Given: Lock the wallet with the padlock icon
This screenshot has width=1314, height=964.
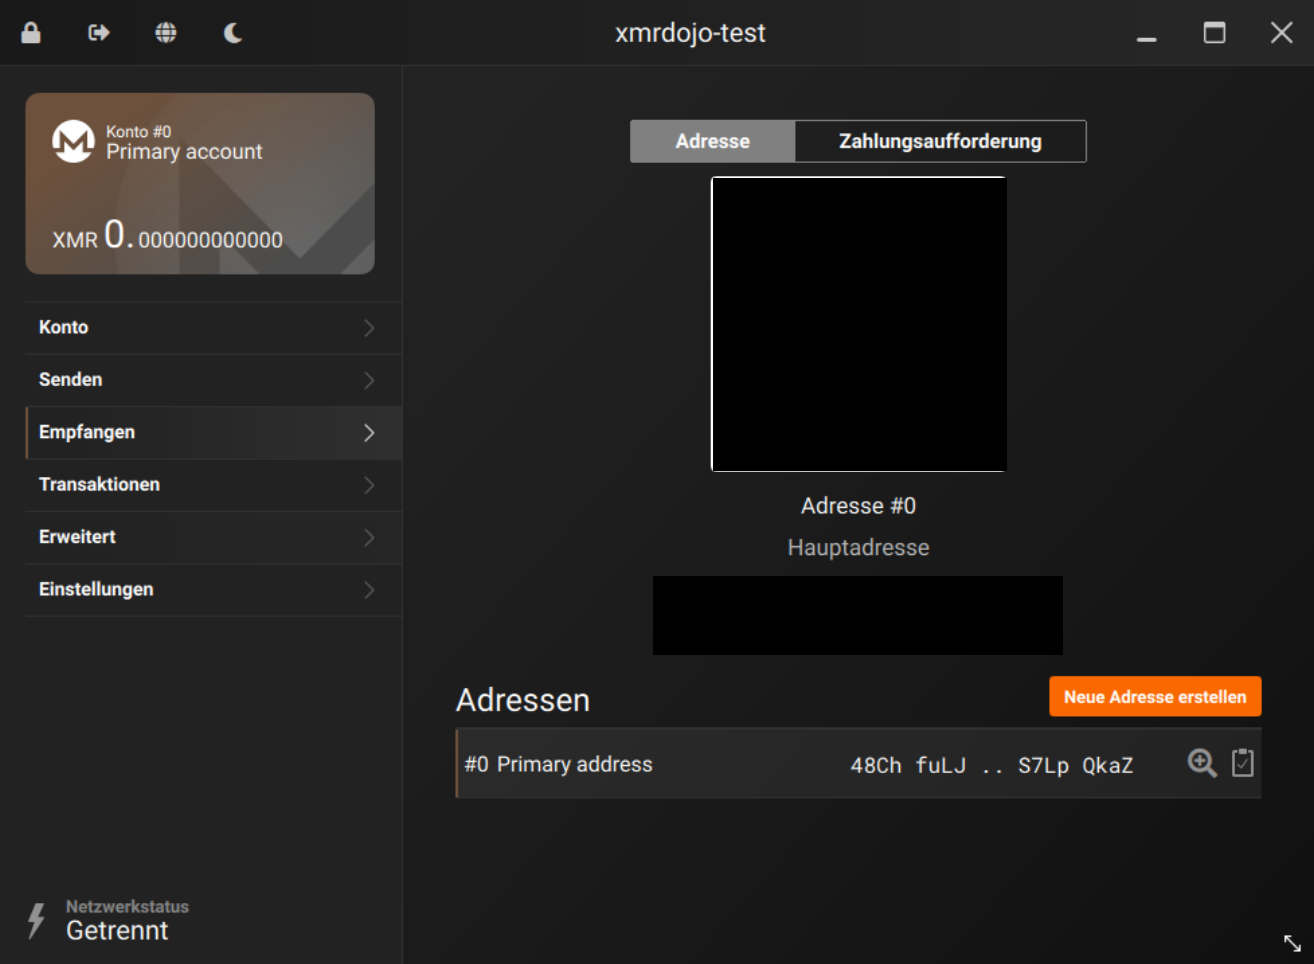Looking at the screenshot, I should pos(31,33).
